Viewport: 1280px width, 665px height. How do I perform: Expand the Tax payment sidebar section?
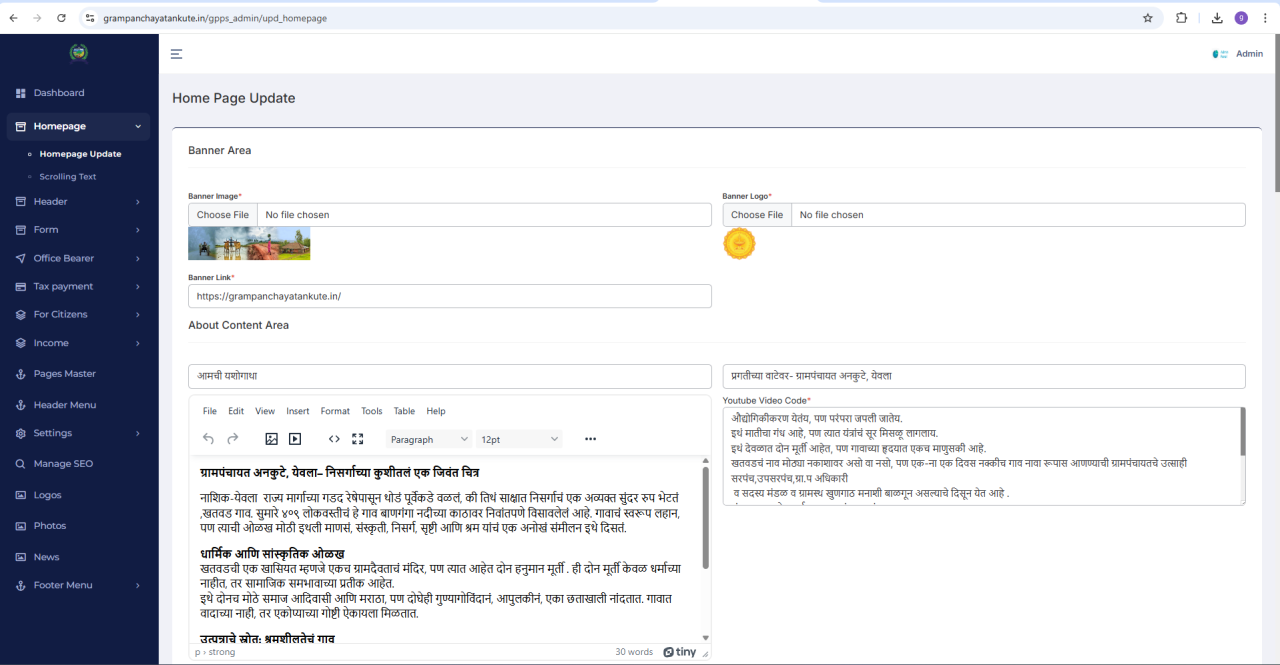click(x=78, y=286)
